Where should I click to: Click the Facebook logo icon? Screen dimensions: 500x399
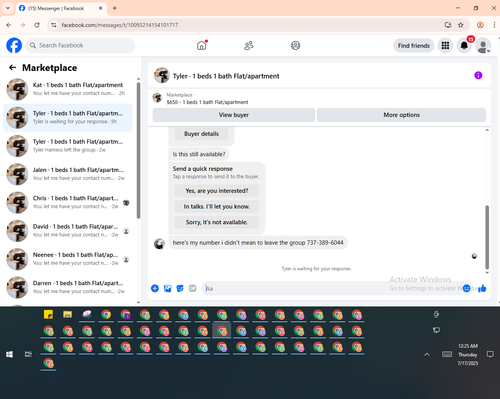tap(14, 45)
